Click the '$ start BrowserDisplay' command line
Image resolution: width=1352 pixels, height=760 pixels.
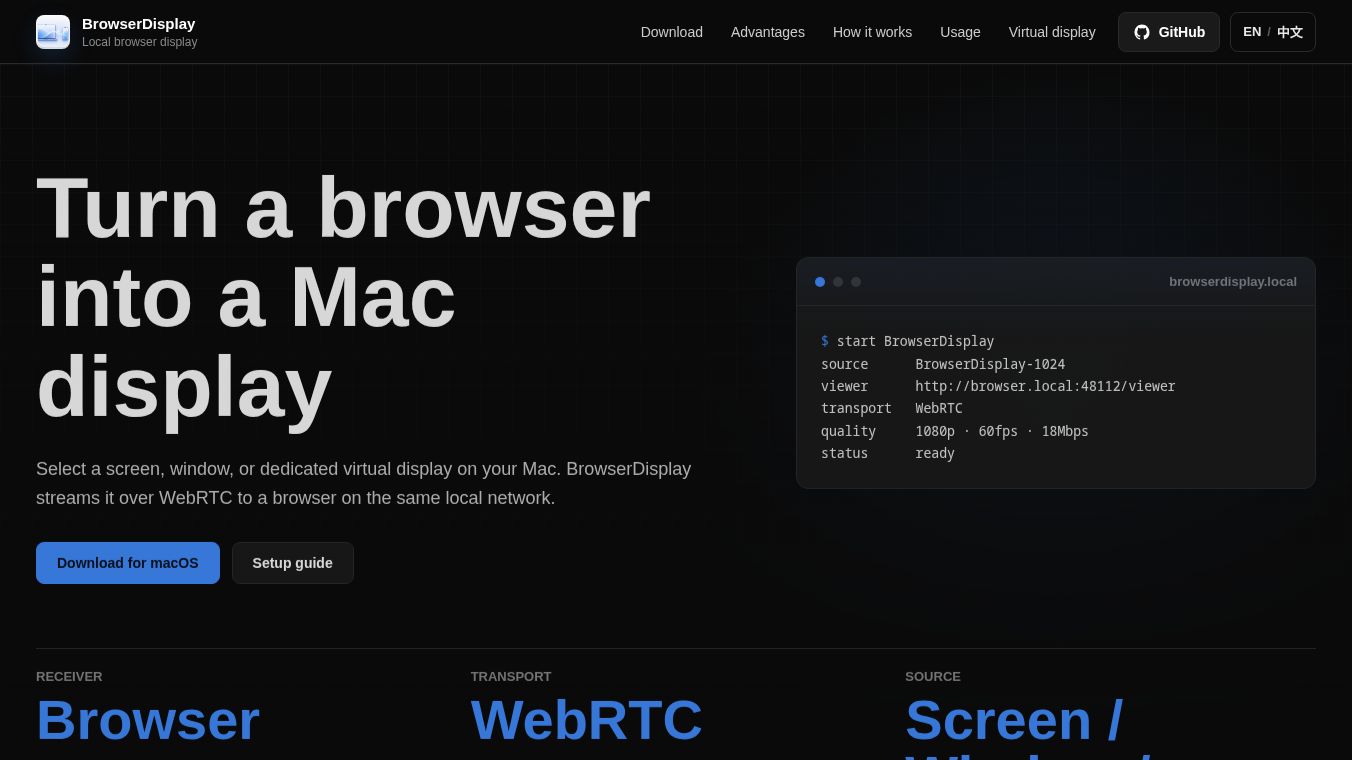coord(908,341)
